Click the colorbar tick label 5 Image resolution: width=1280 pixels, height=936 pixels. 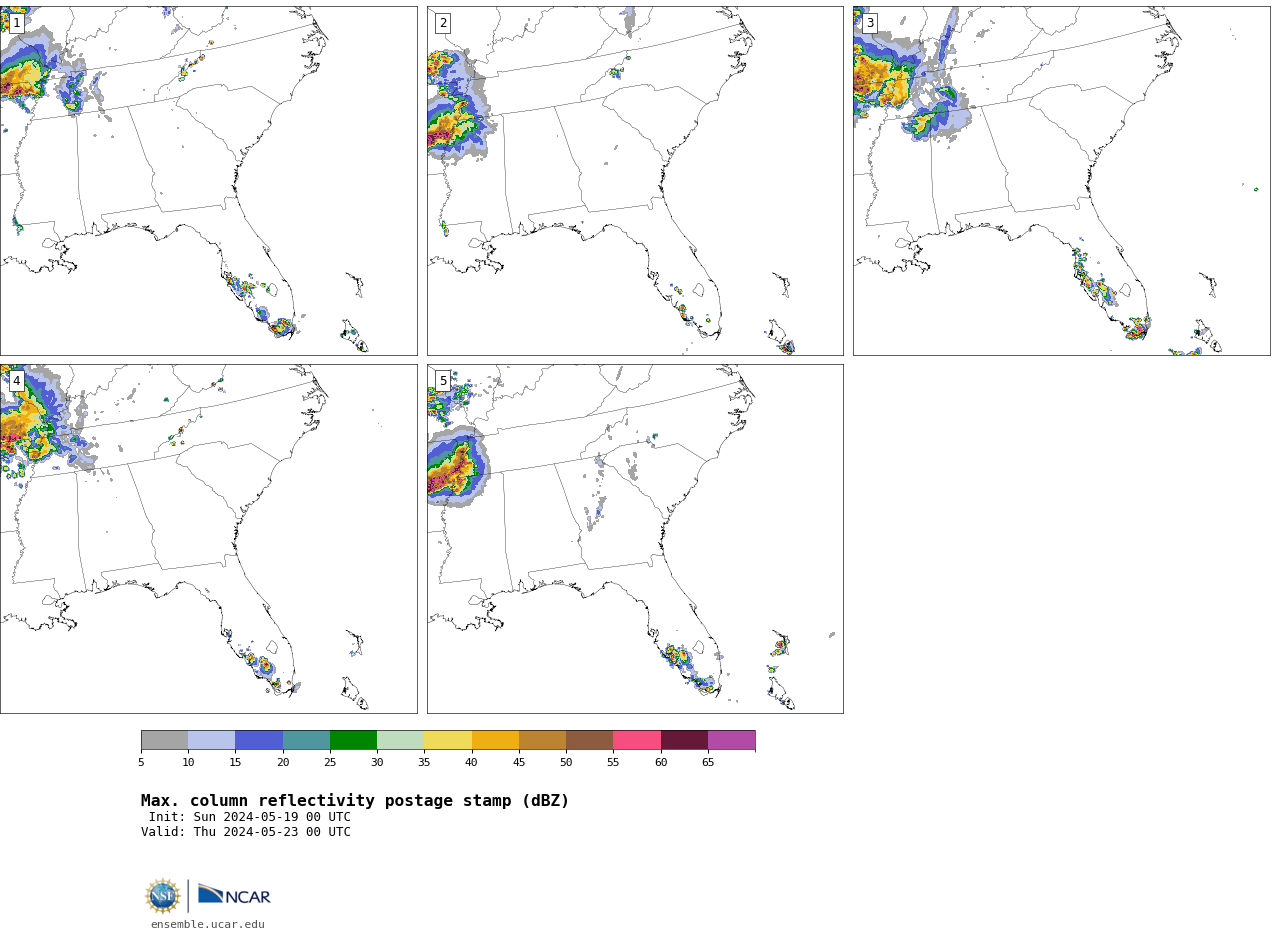(x=141, y=762)
